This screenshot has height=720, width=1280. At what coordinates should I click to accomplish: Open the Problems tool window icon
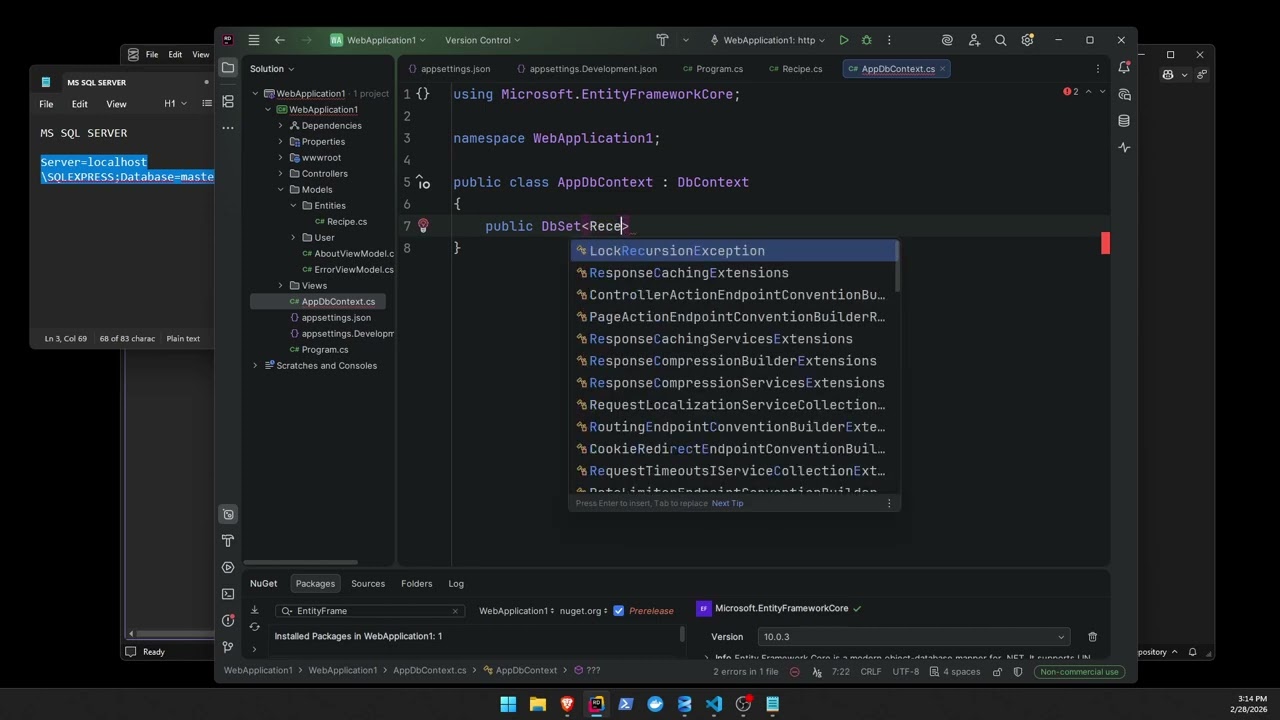[228, 620]
